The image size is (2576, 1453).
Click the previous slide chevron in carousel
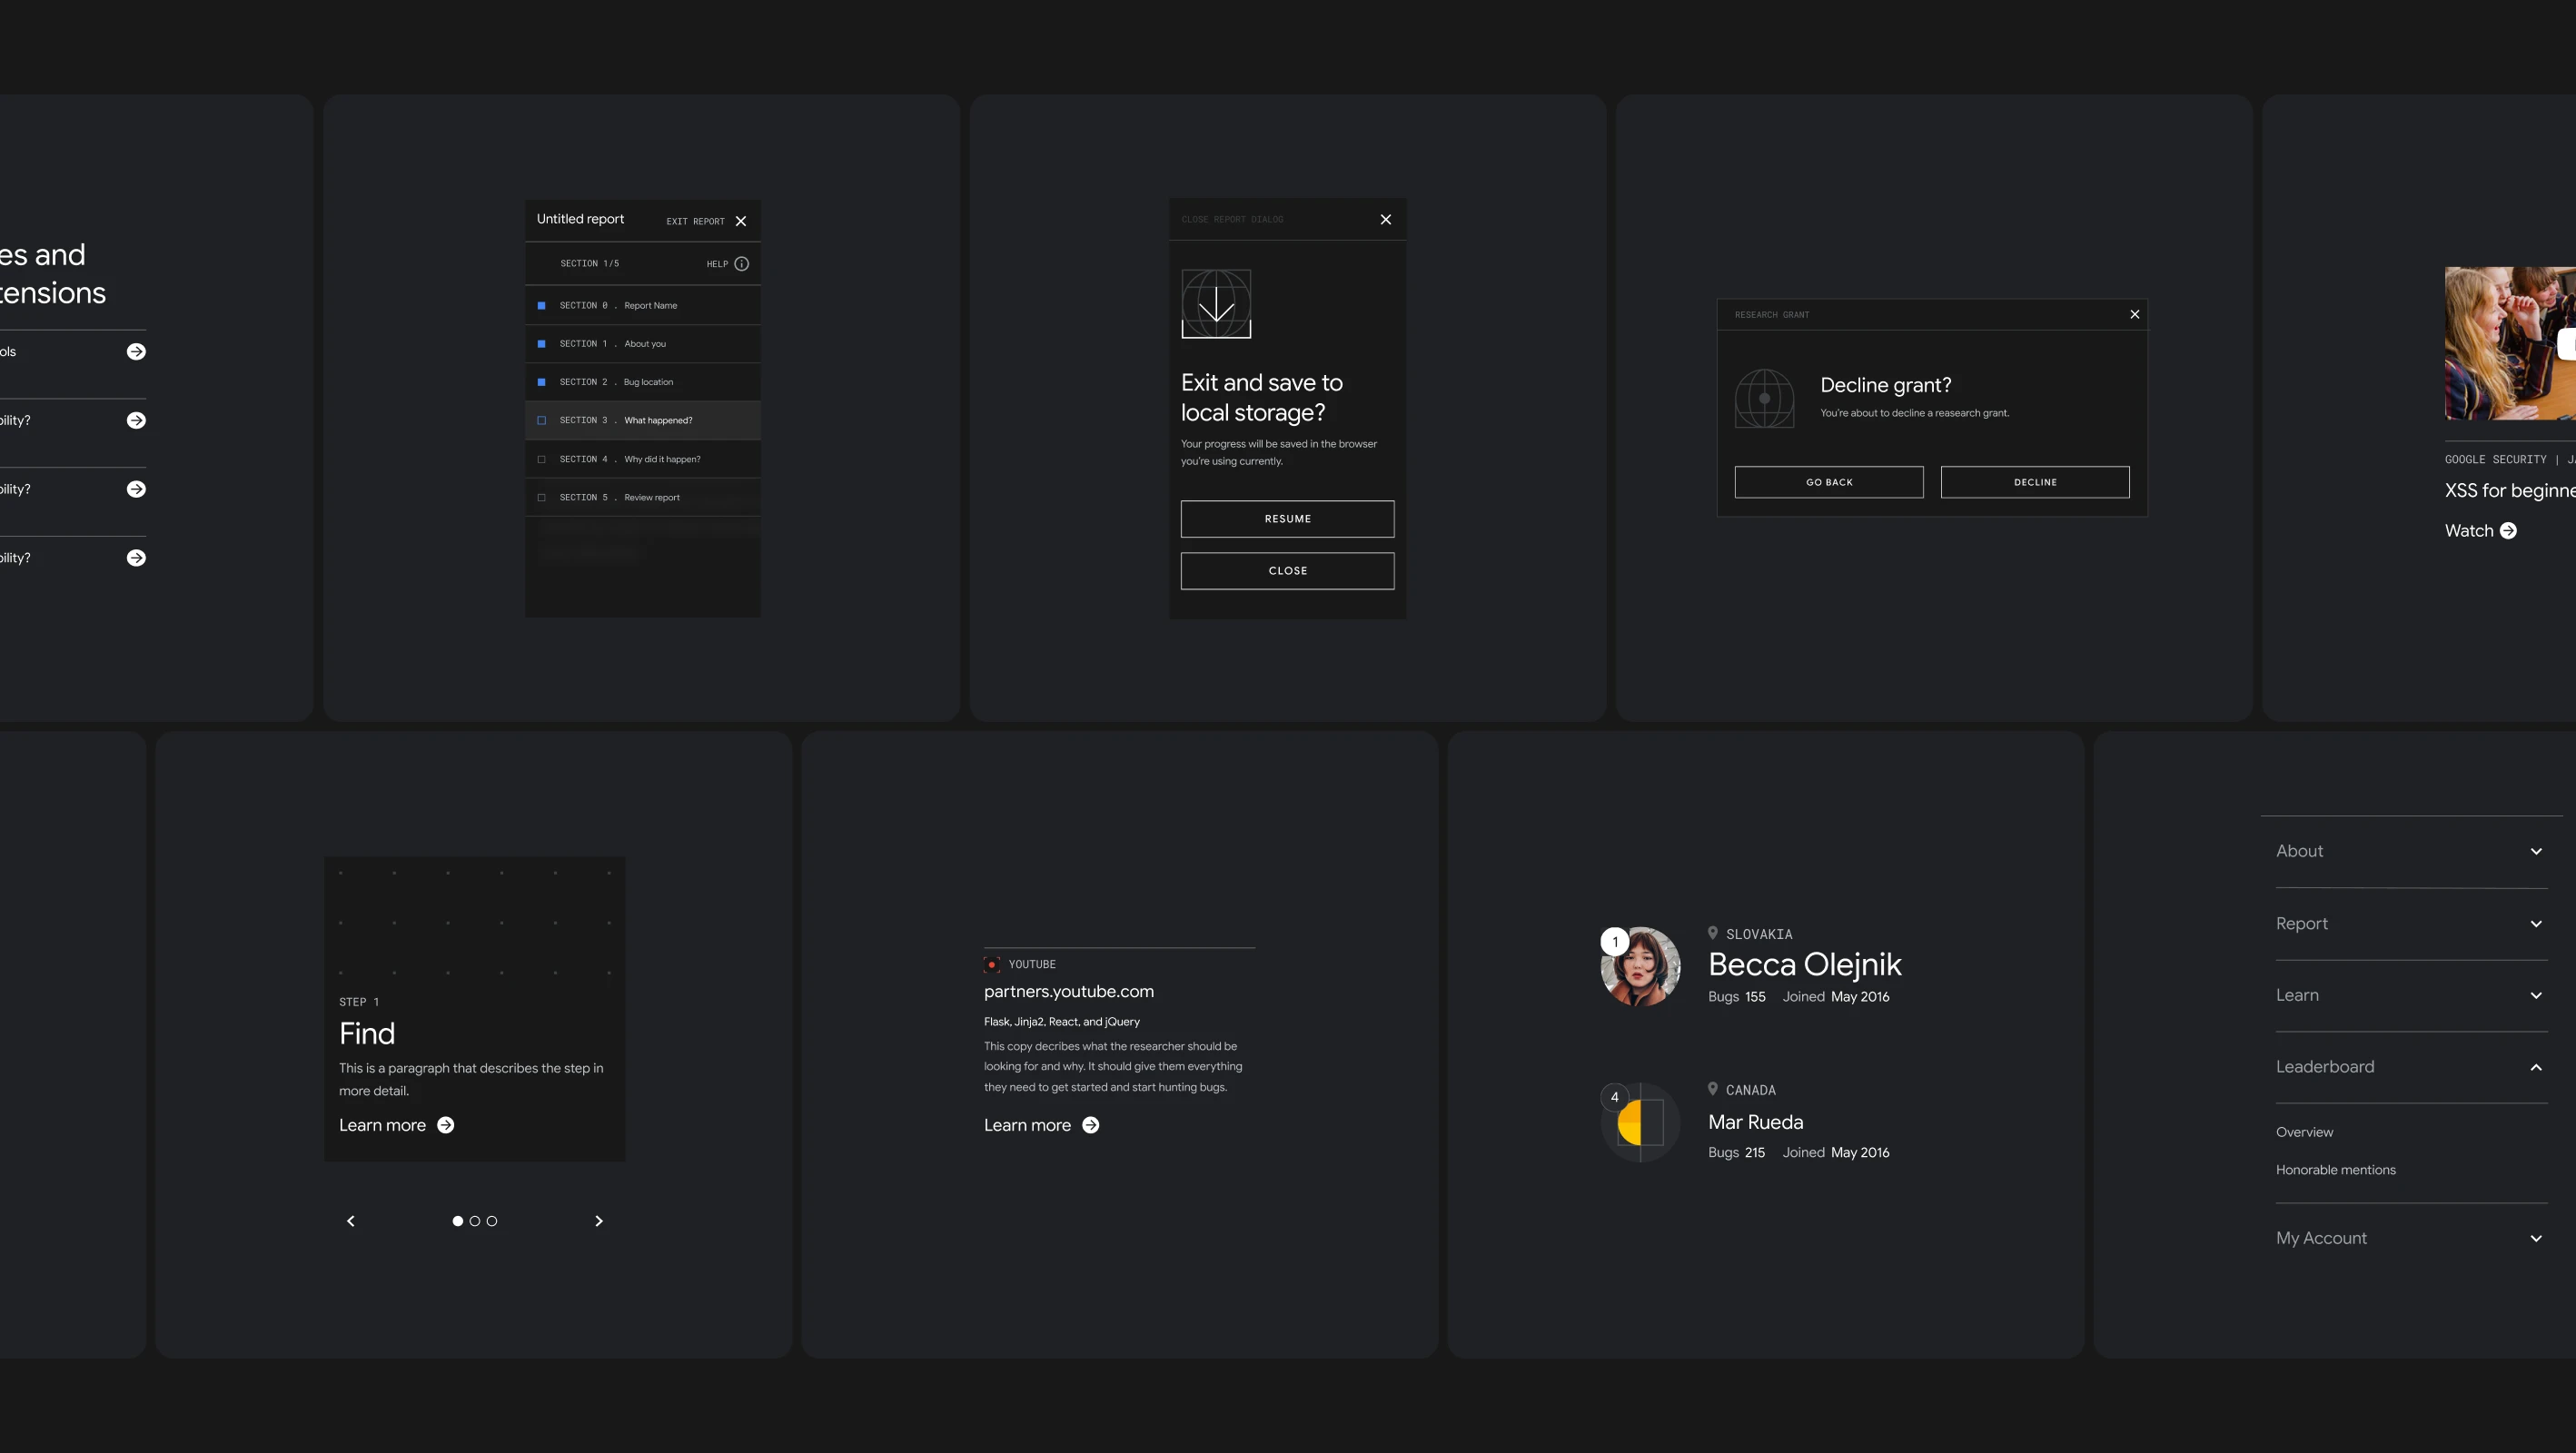click(x=351, y=1221)
